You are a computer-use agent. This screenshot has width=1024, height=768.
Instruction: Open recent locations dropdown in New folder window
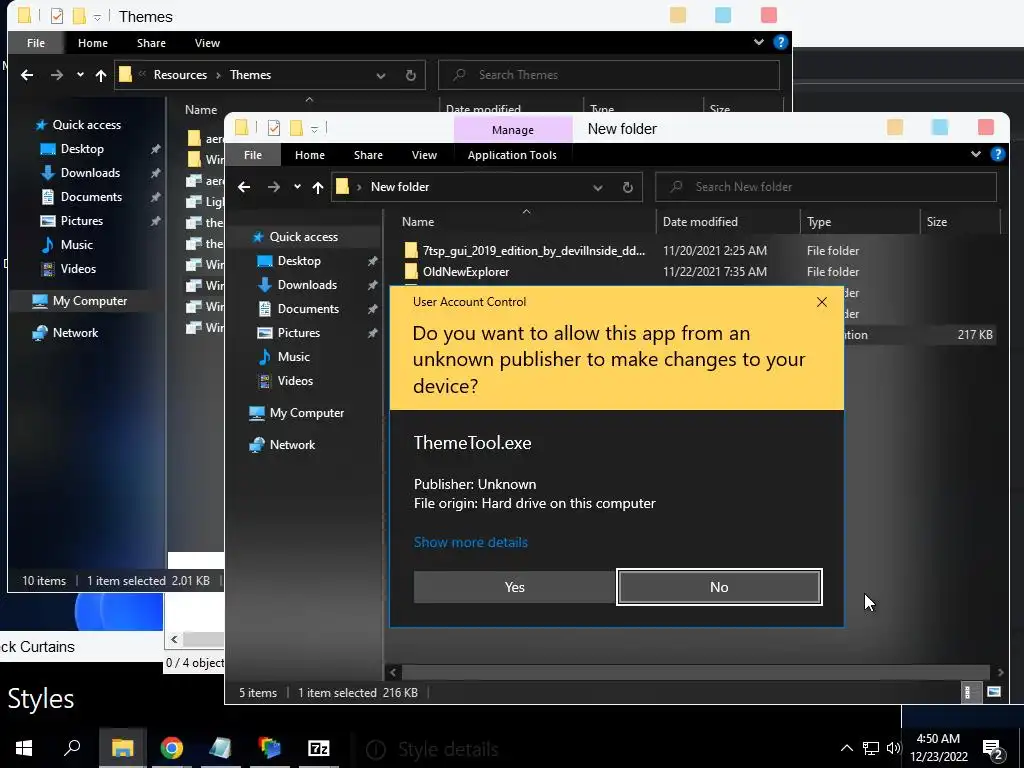click(x=297, y=187)
